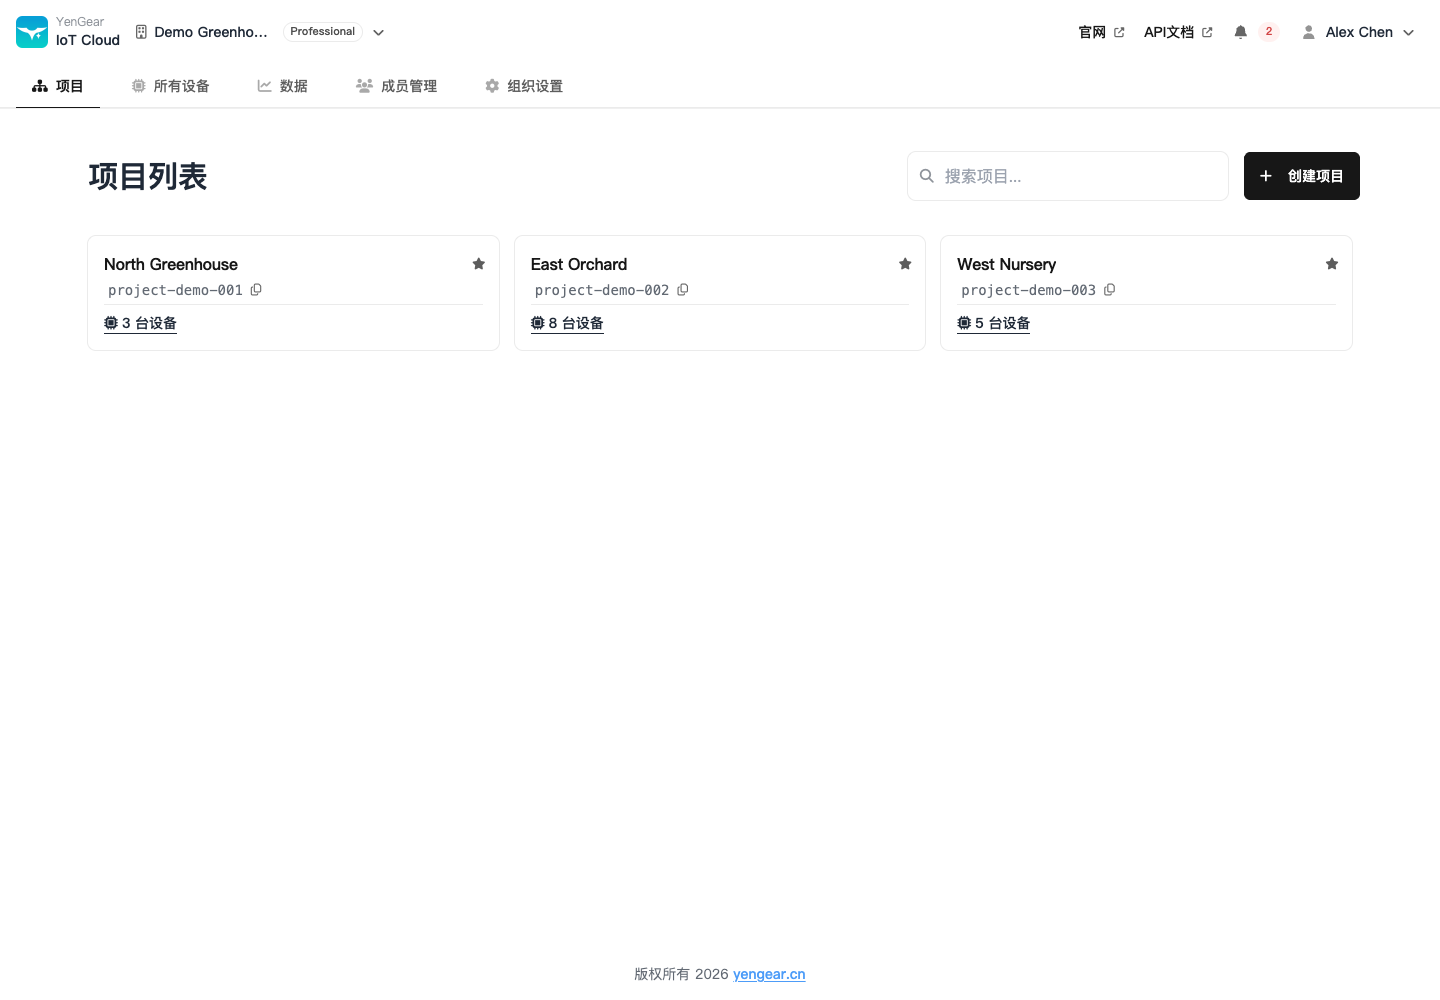Open the 所有设备 tab
The image size is (1440, 1000).
pos(170,86)
